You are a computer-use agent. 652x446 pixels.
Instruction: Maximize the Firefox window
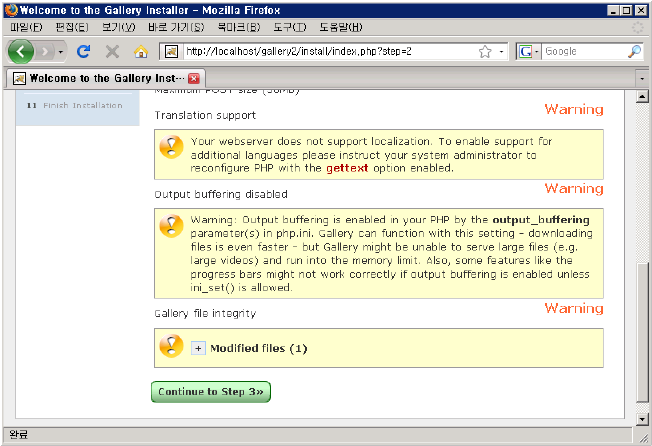click(x=626, y=10)
